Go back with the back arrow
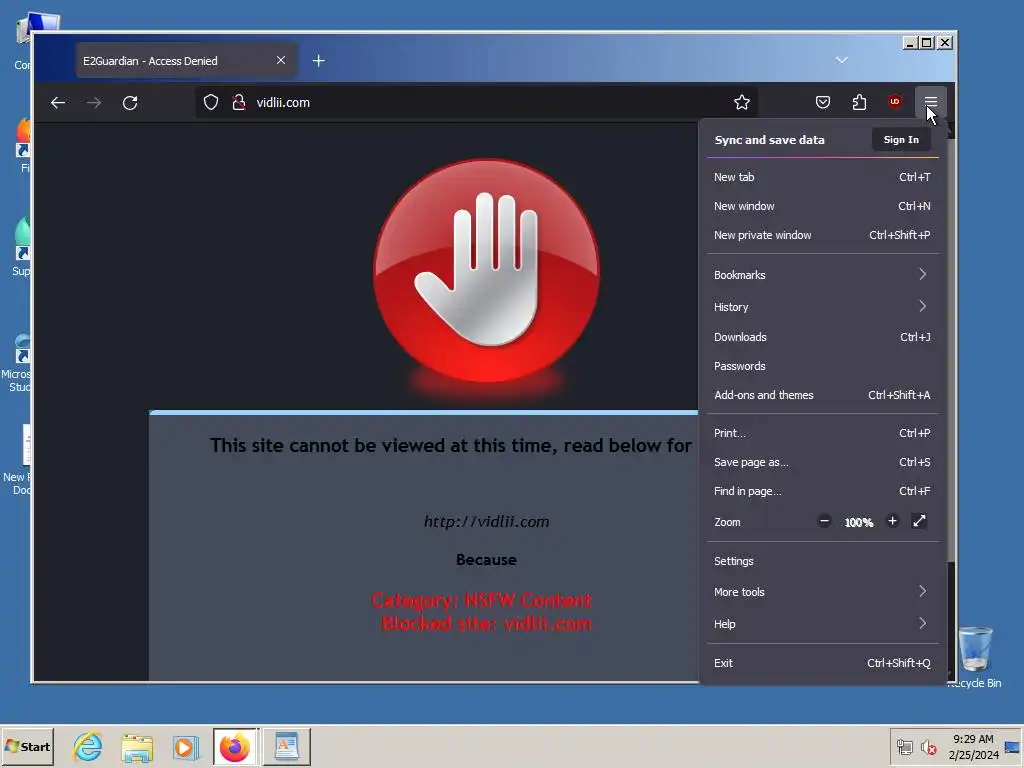The height and width of the screenshot is (768, 1024). pyautogui.click(x=57, y=103)
